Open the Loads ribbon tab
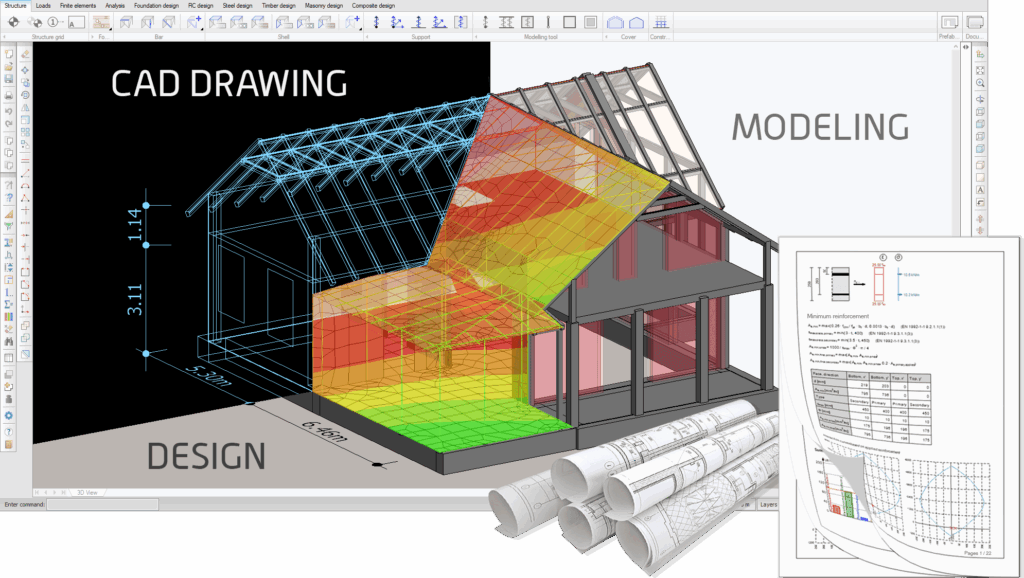The height and width of the screenshot is (578, 1024). coord(44,5)
